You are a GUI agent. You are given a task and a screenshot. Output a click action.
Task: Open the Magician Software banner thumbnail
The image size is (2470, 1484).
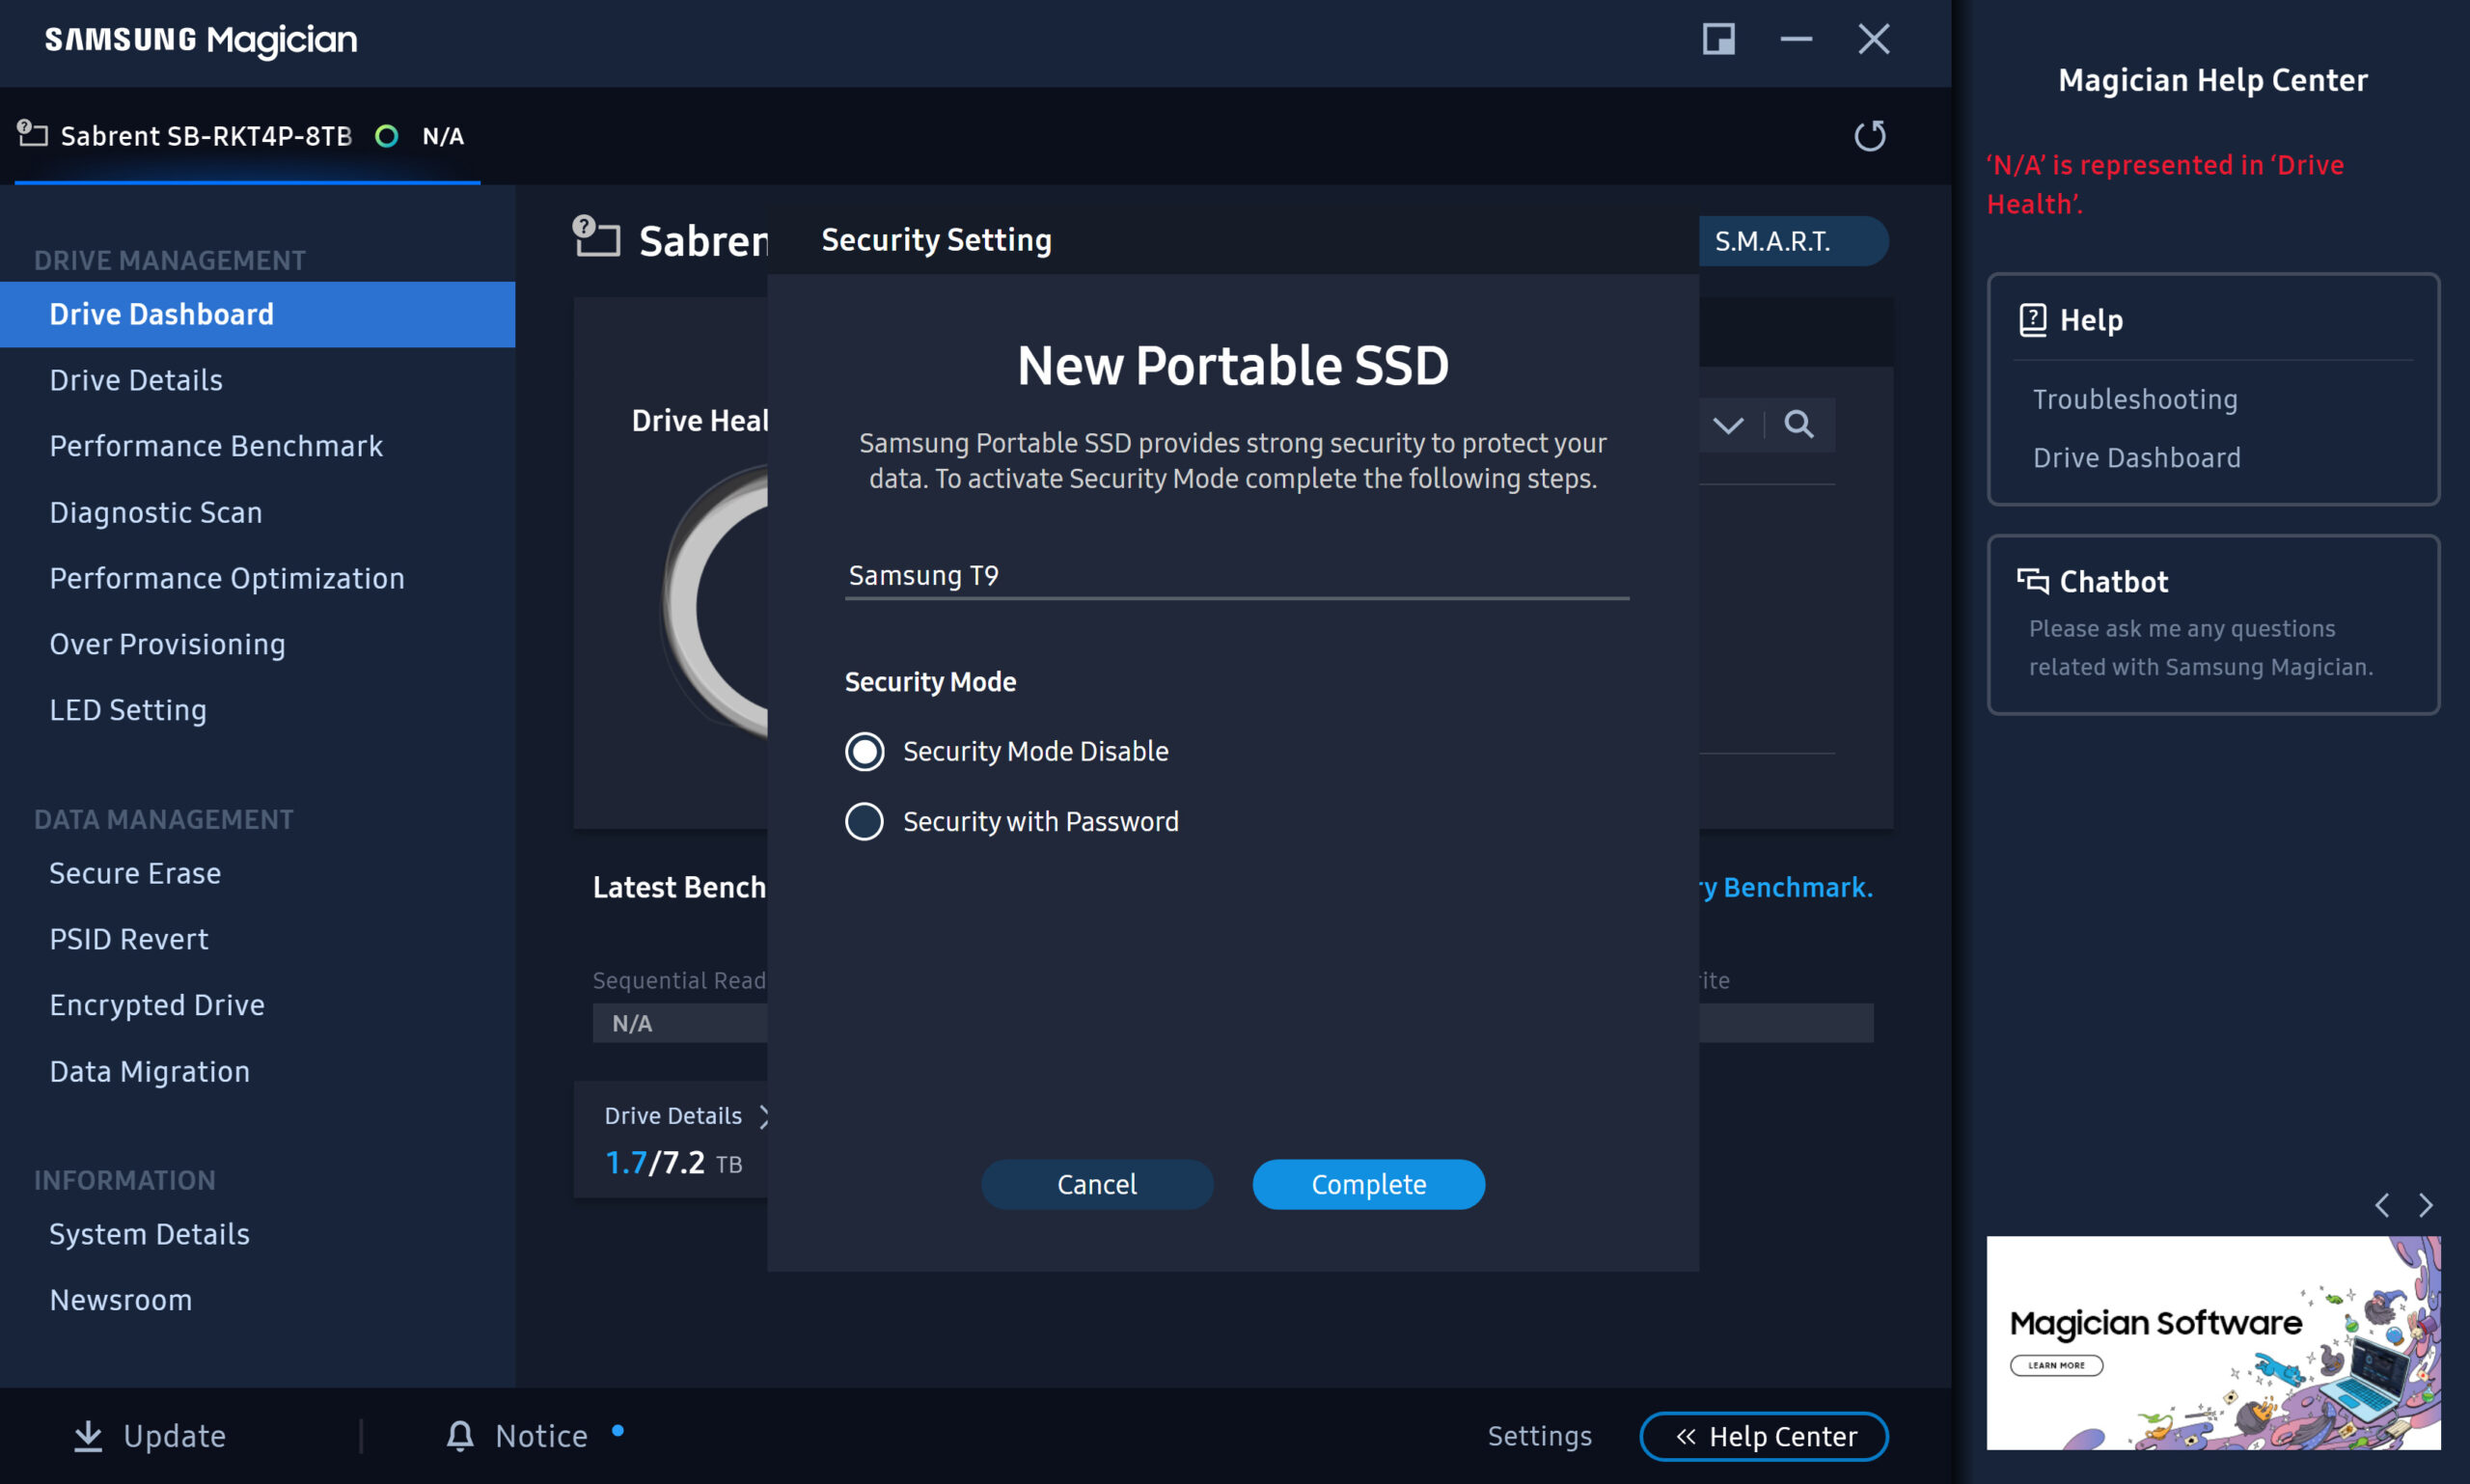pyautogui.click(x=2212, y=1342)
